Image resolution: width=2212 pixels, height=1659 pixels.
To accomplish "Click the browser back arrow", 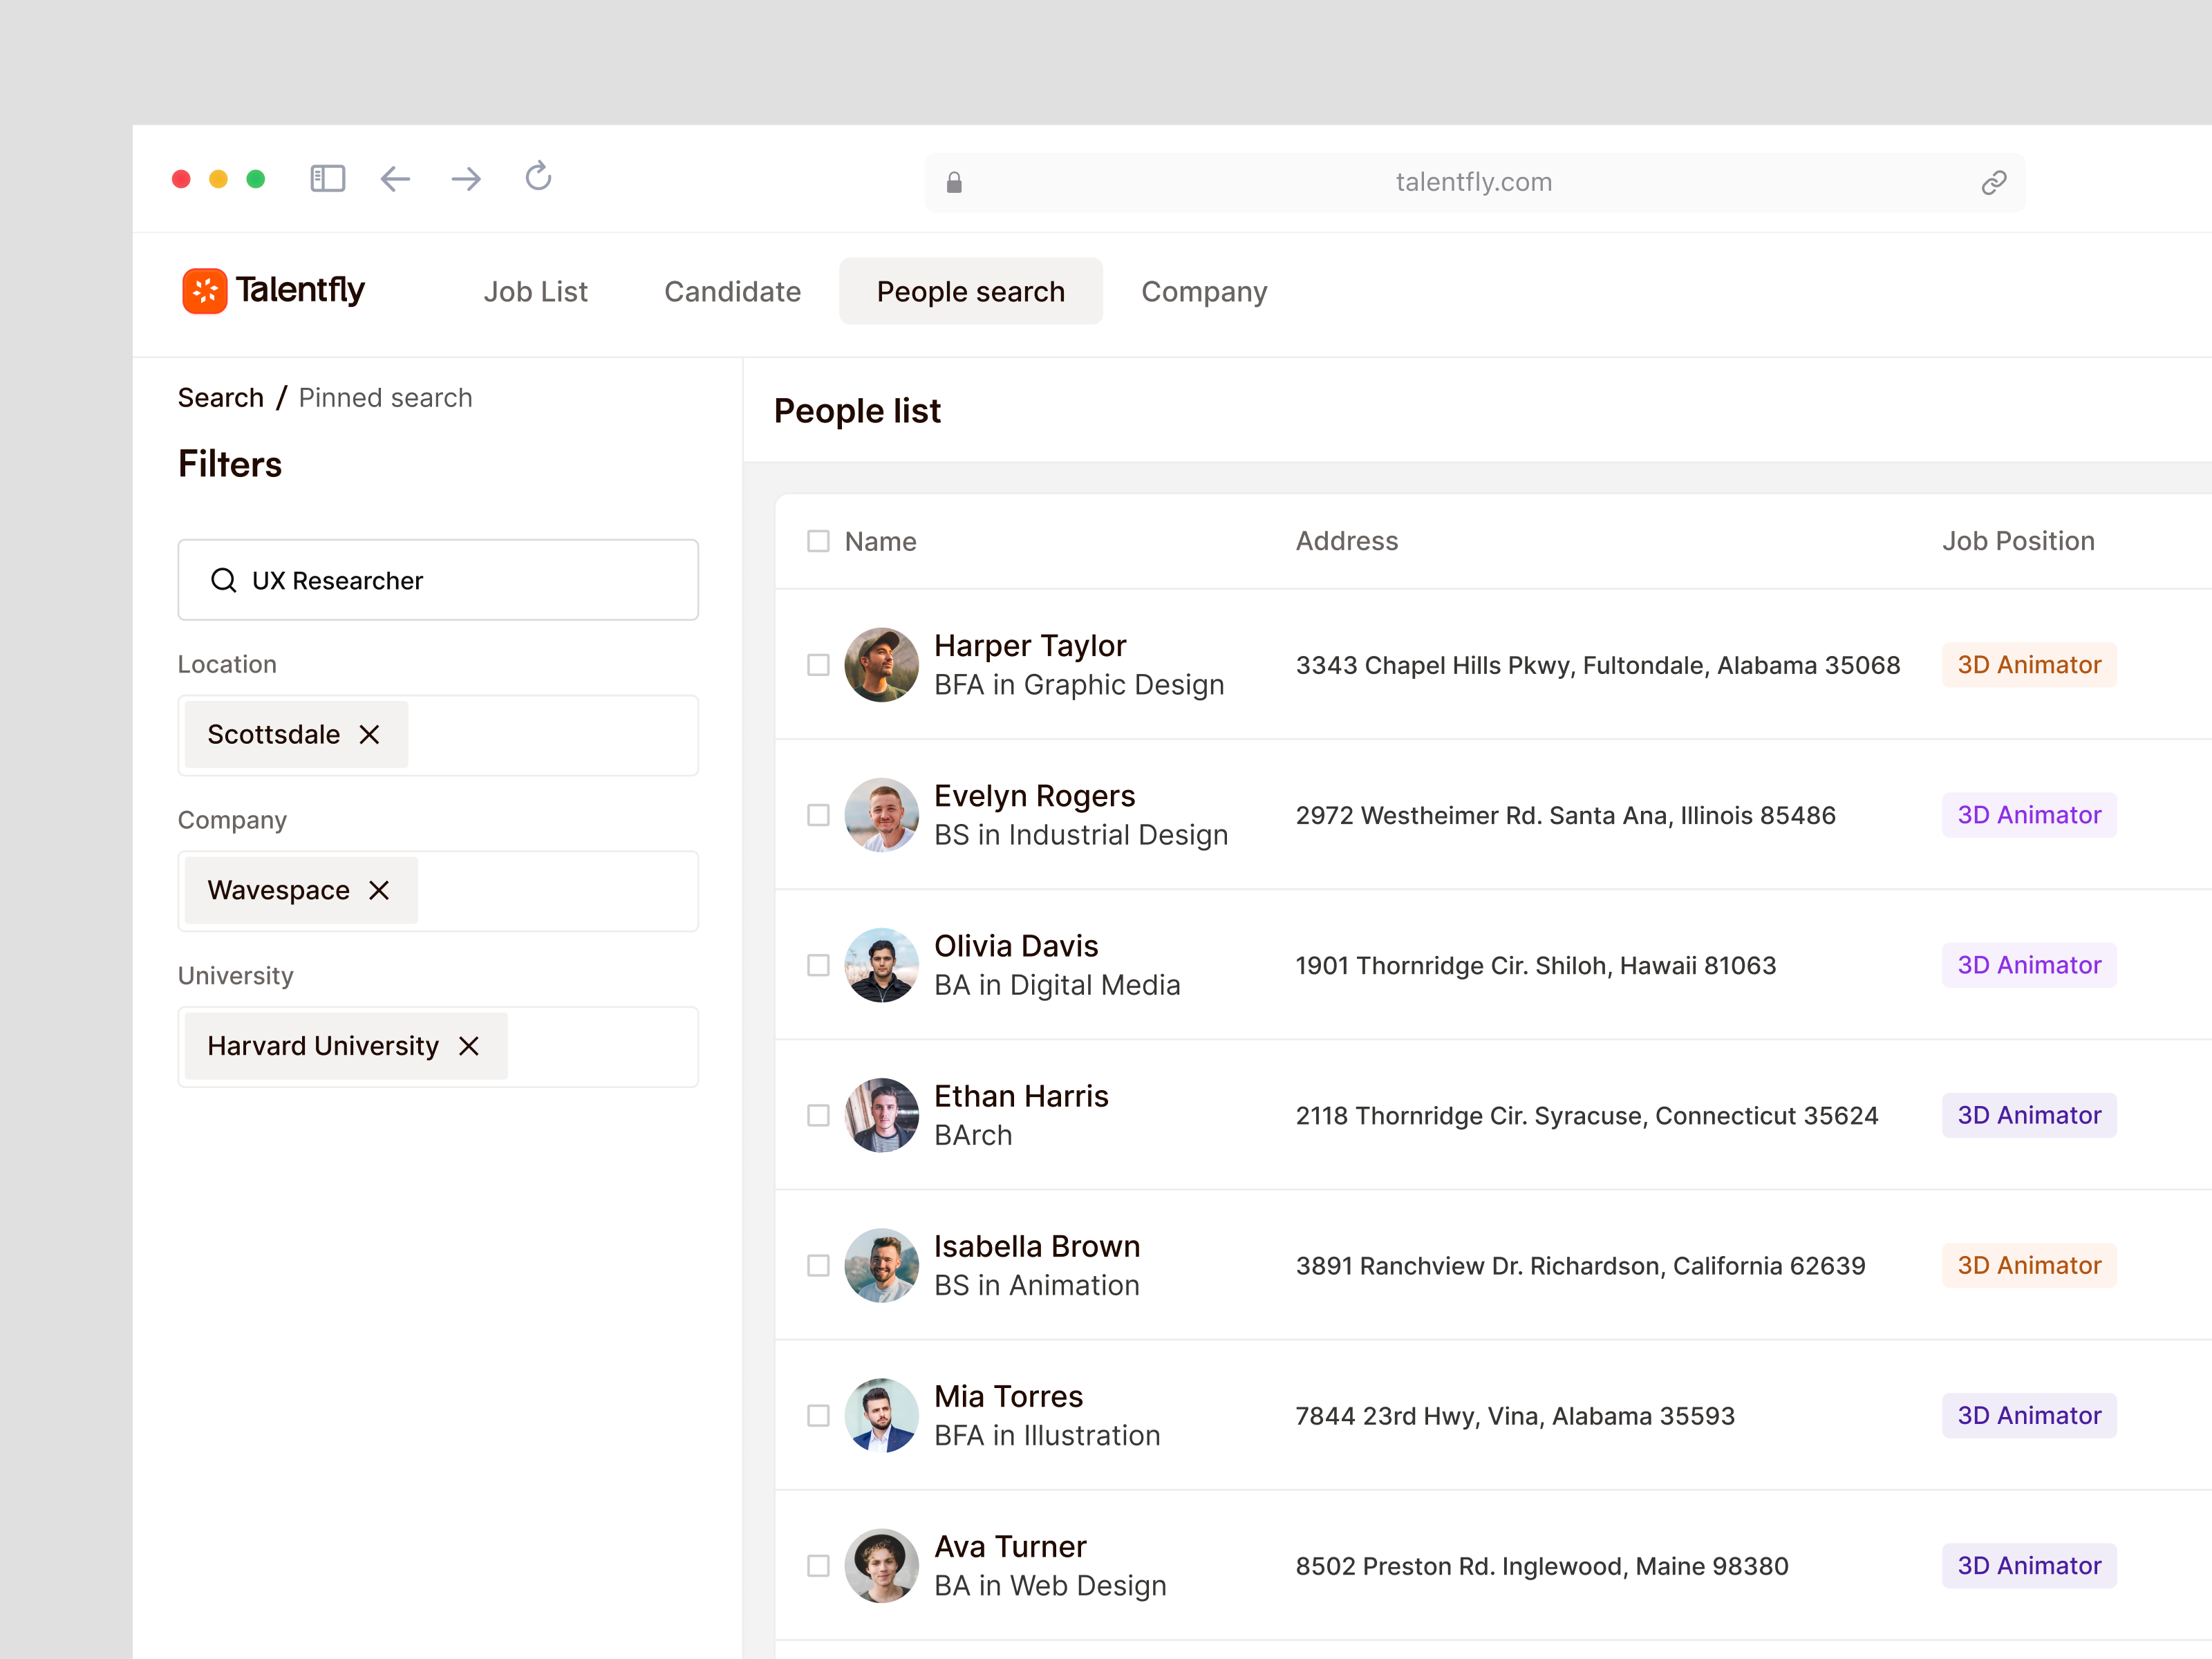I will pos(395,179).
